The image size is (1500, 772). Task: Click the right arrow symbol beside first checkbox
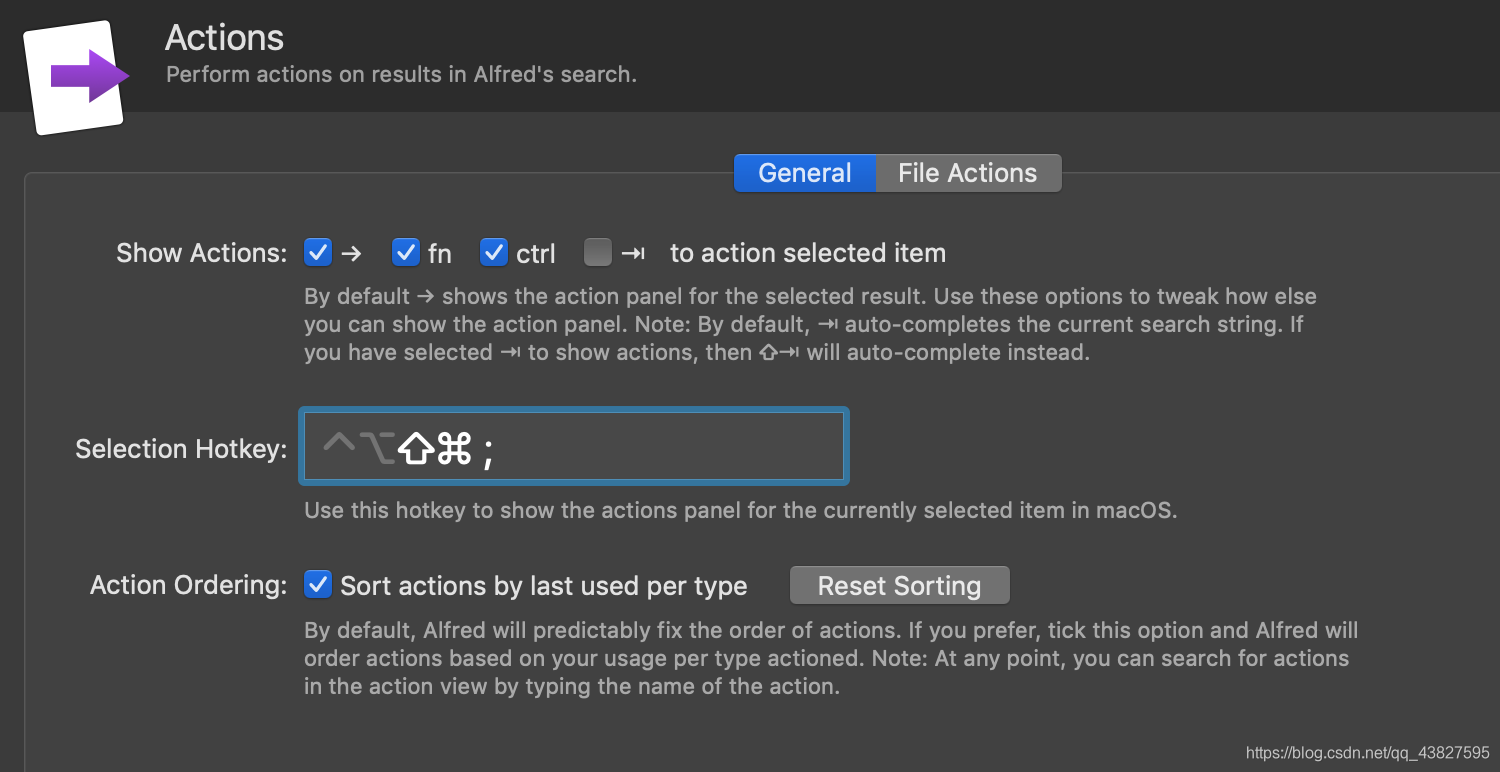point(350,254)
